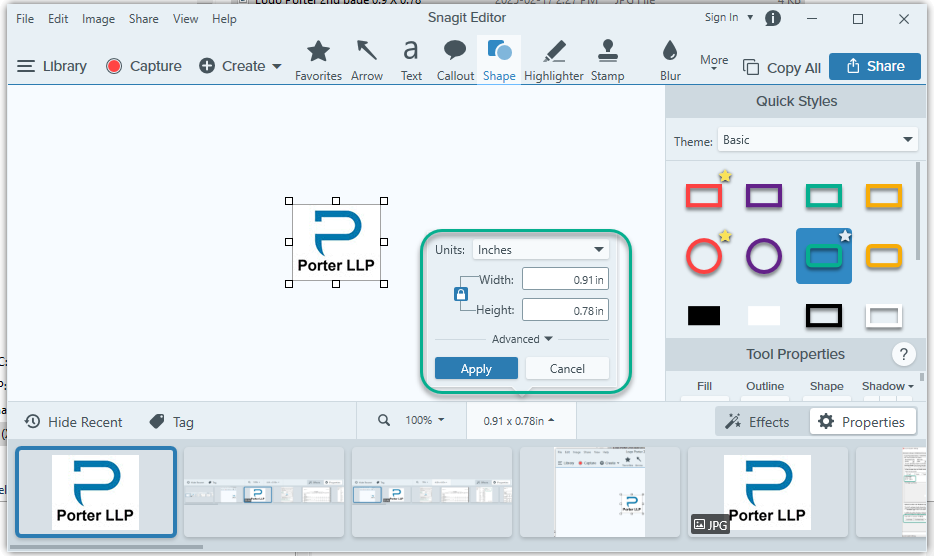934x556 pixels.
Task: Expand the Advanced options section
Action: 522,339
